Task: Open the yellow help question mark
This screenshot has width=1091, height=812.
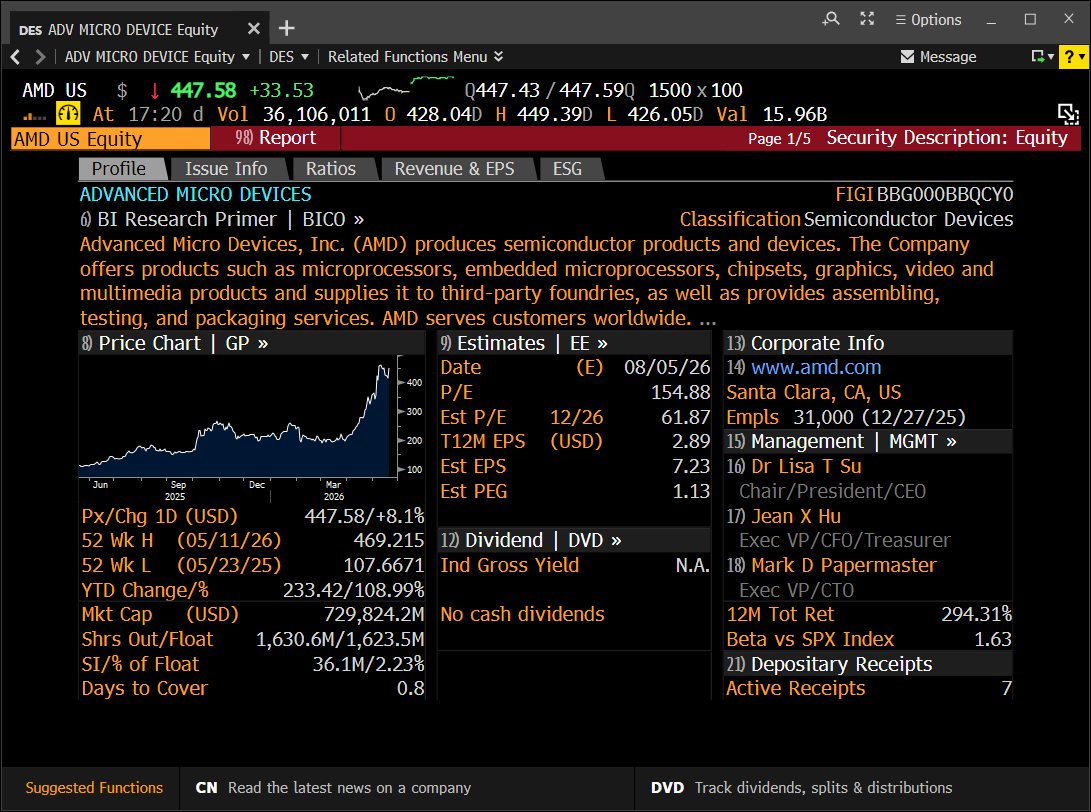Action: 1073,57
